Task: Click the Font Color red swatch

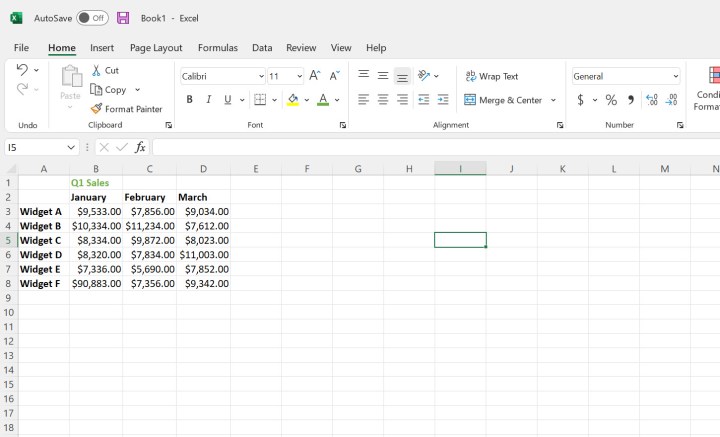Action: (322, 100)
